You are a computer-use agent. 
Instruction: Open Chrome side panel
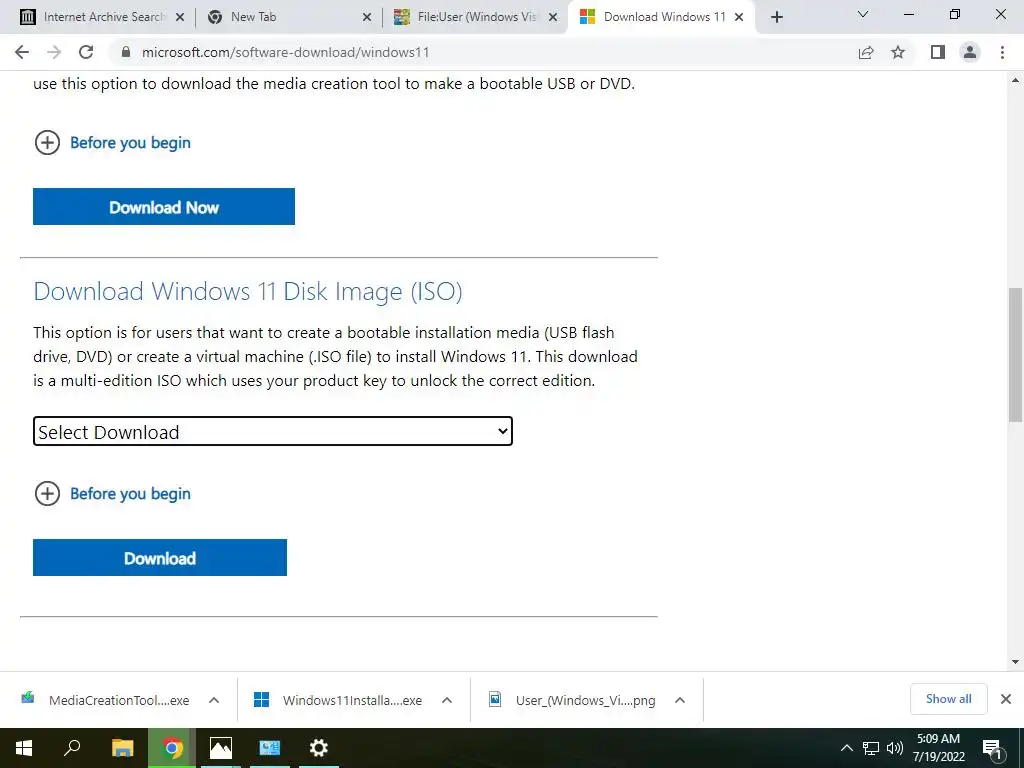pos(938,52)
